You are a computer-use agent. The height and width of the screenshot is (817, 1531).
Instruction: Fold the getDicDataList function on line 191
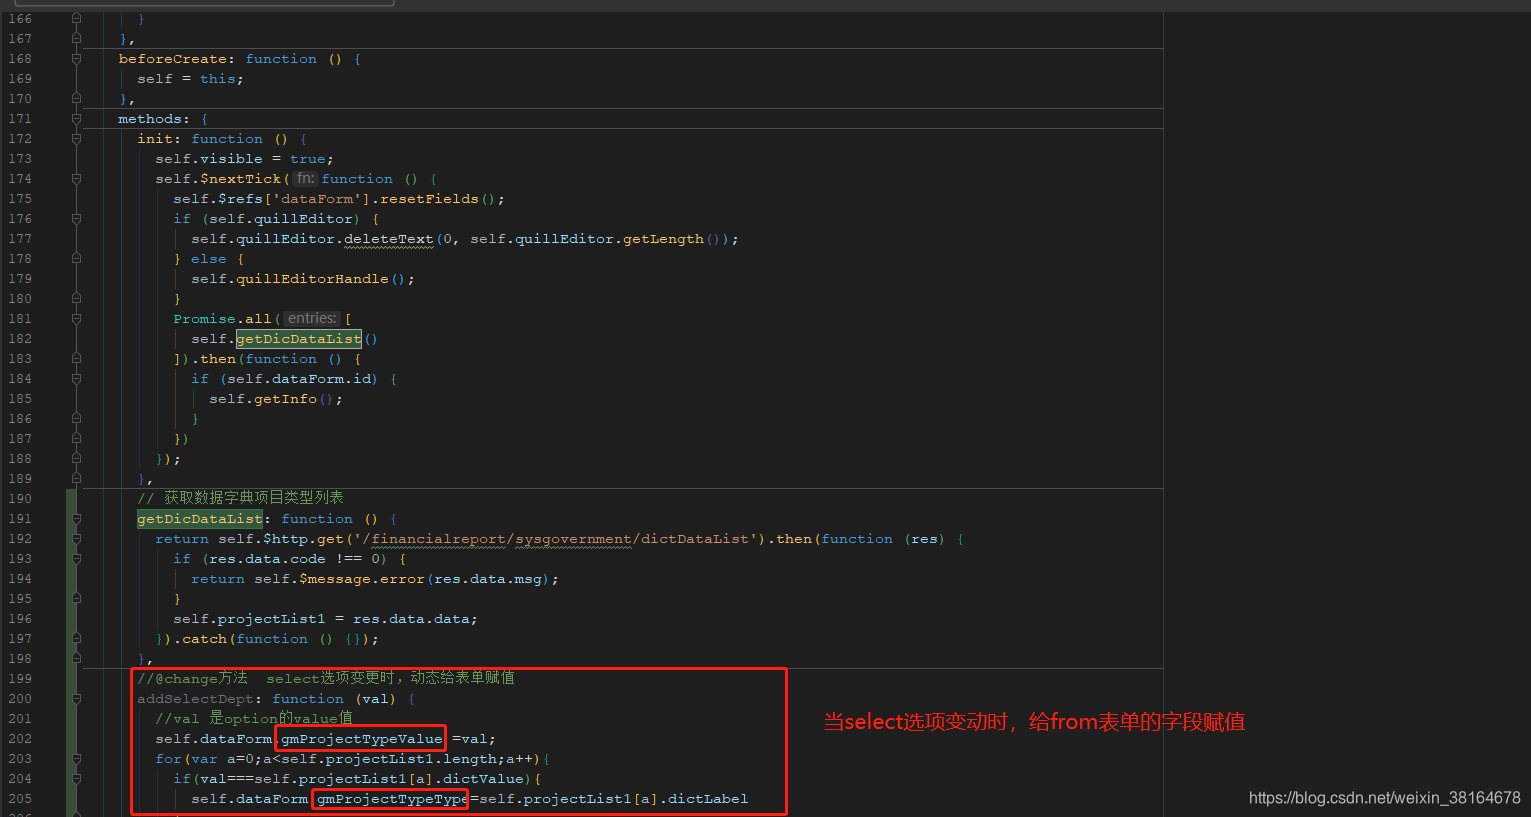[76, 519]
